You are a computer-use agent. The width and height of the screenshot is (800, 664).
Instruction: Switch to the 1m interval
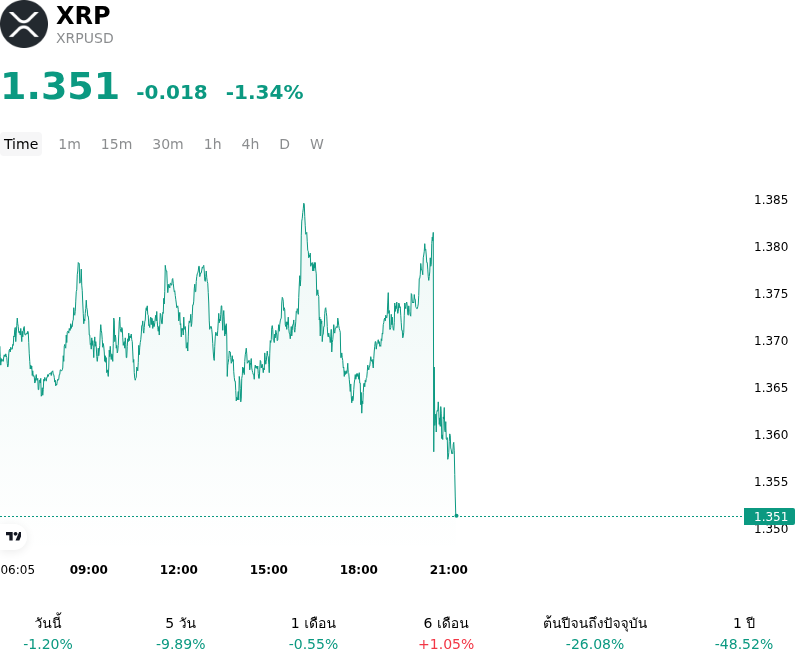pyautogui.click(x=69, y=144)
